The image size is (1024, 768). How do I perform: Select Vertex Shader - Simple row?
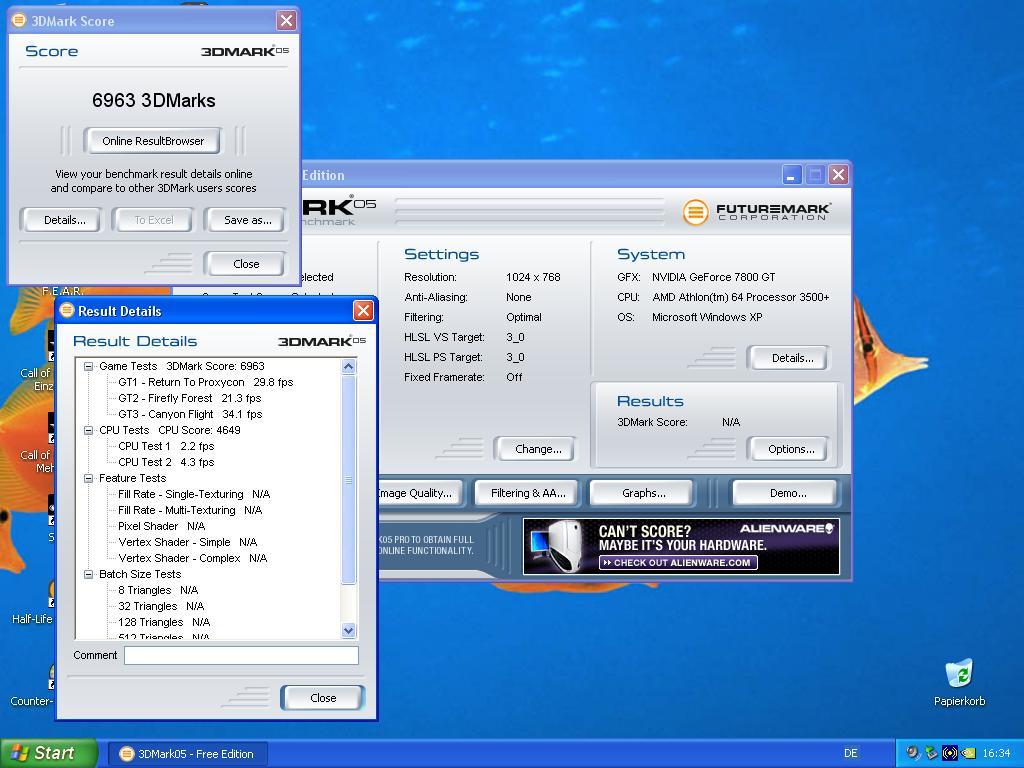click(x=187, y=542)
